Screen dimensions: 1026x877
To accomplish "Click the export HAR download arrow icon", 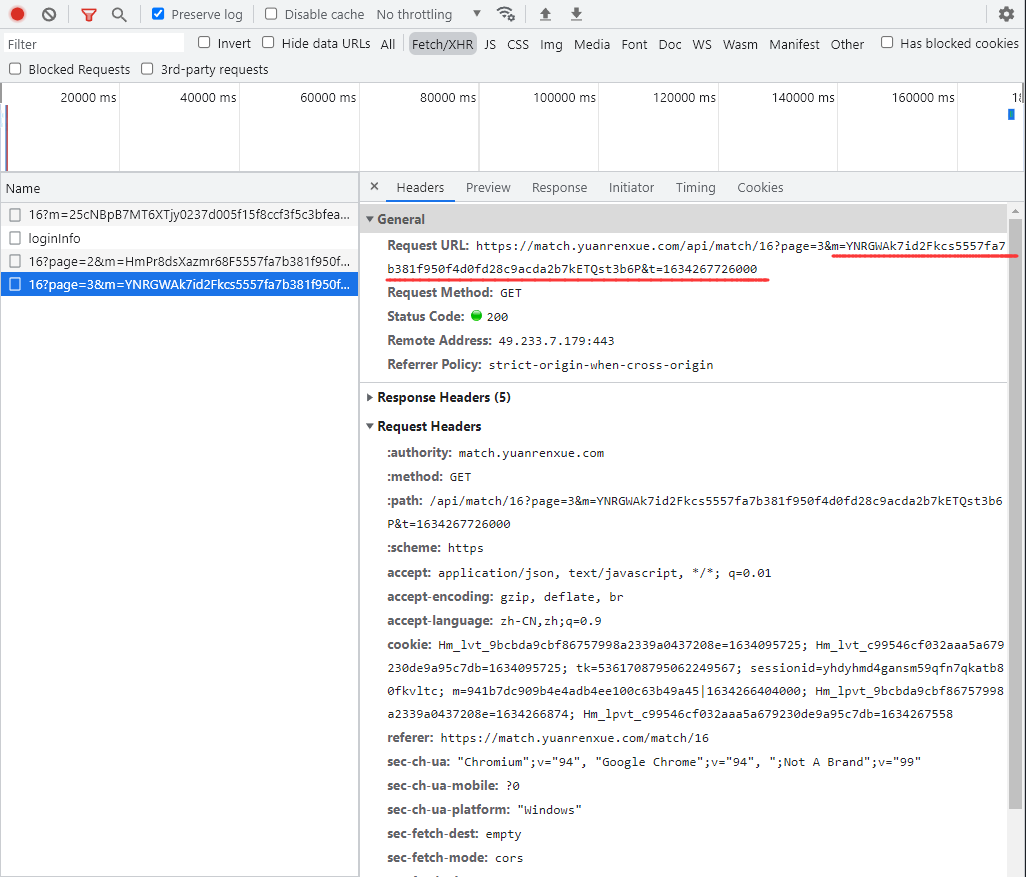I will pos(576,14).
